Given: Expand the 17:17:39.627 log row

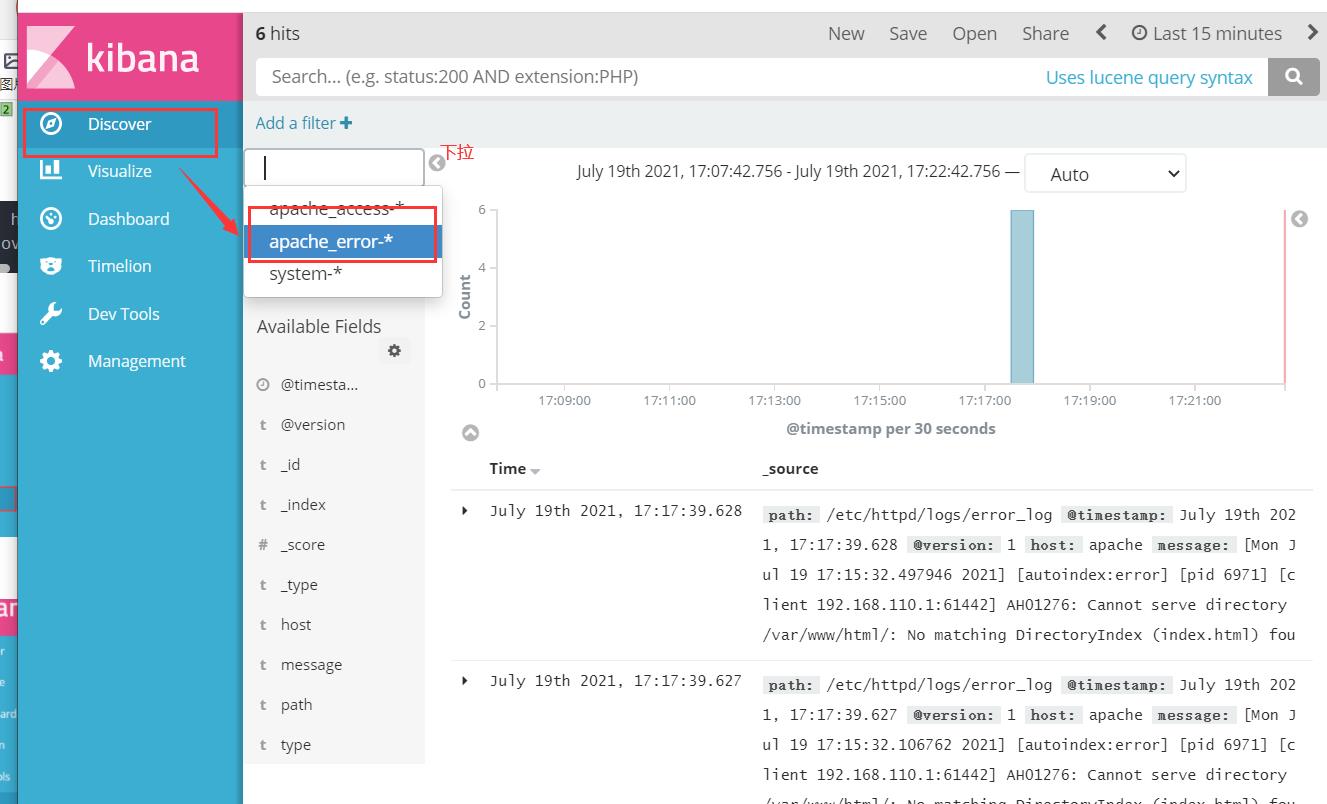Looking at the screenshot, I should 465,681.
